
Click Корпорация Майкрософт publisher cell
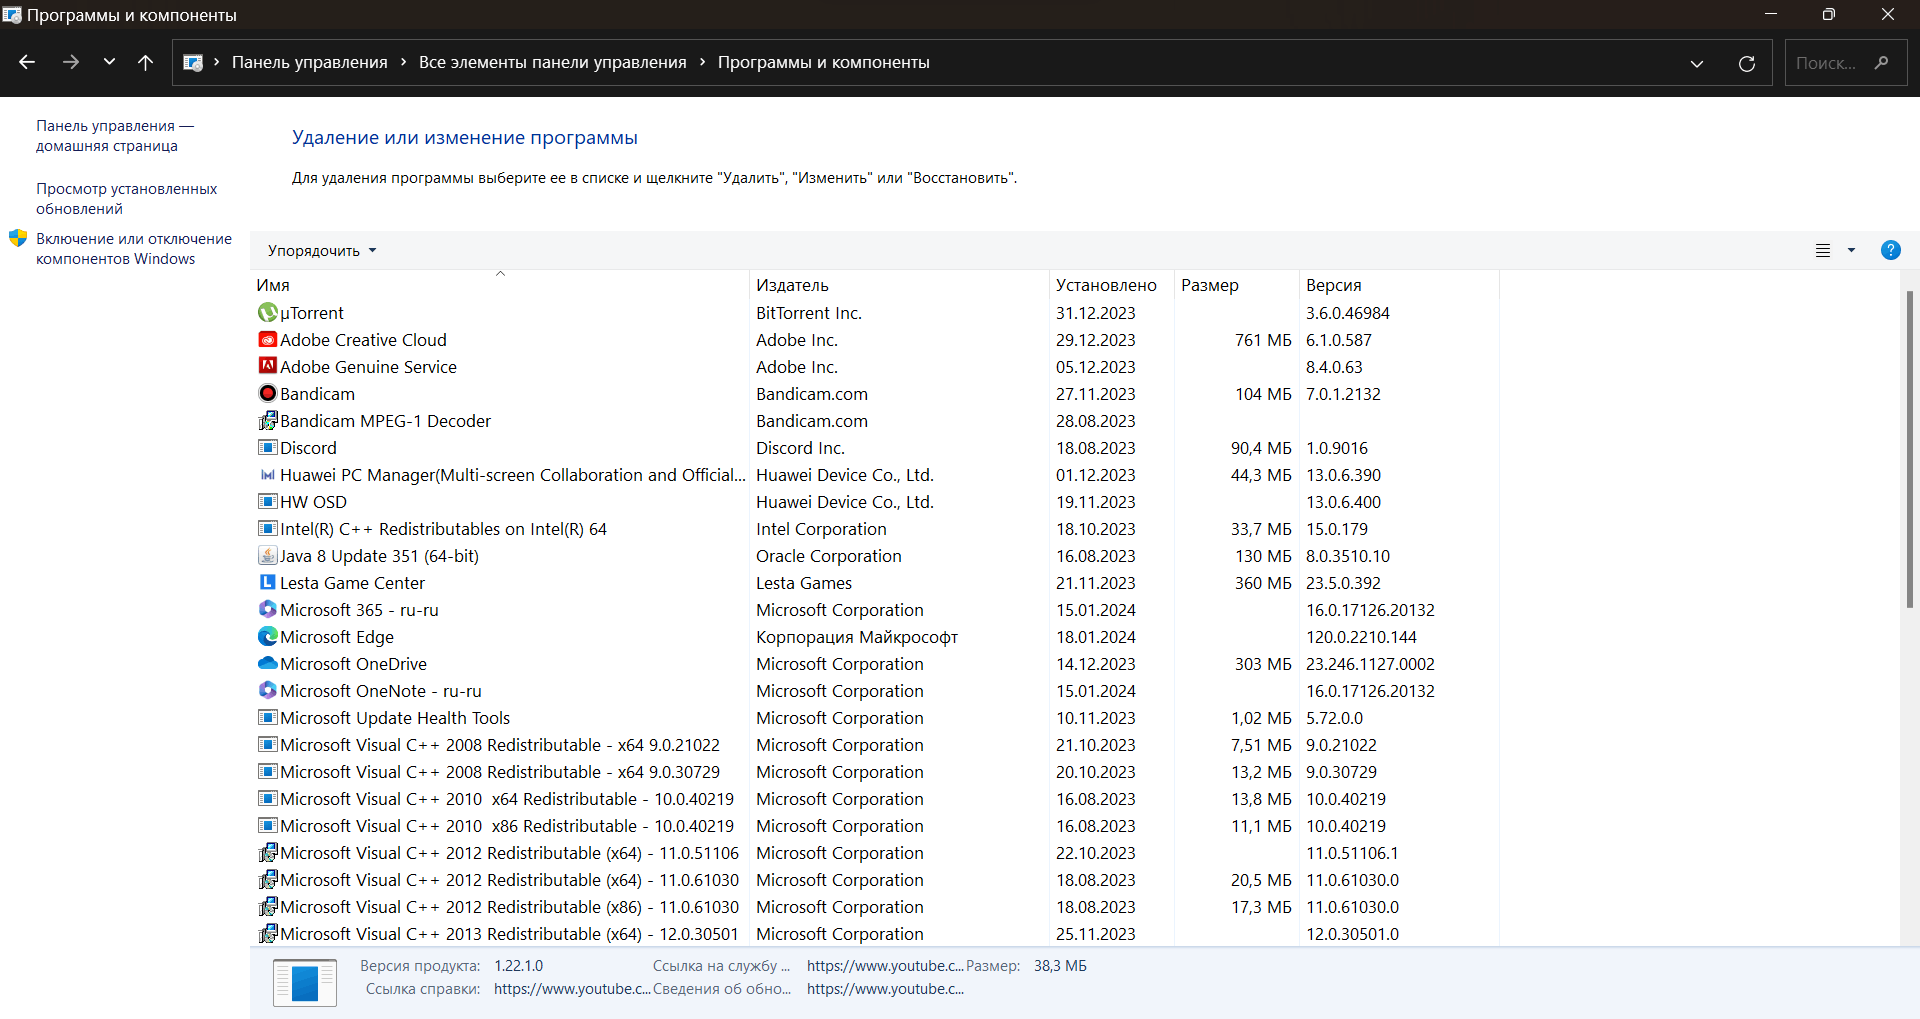click(x=857, y=637)
